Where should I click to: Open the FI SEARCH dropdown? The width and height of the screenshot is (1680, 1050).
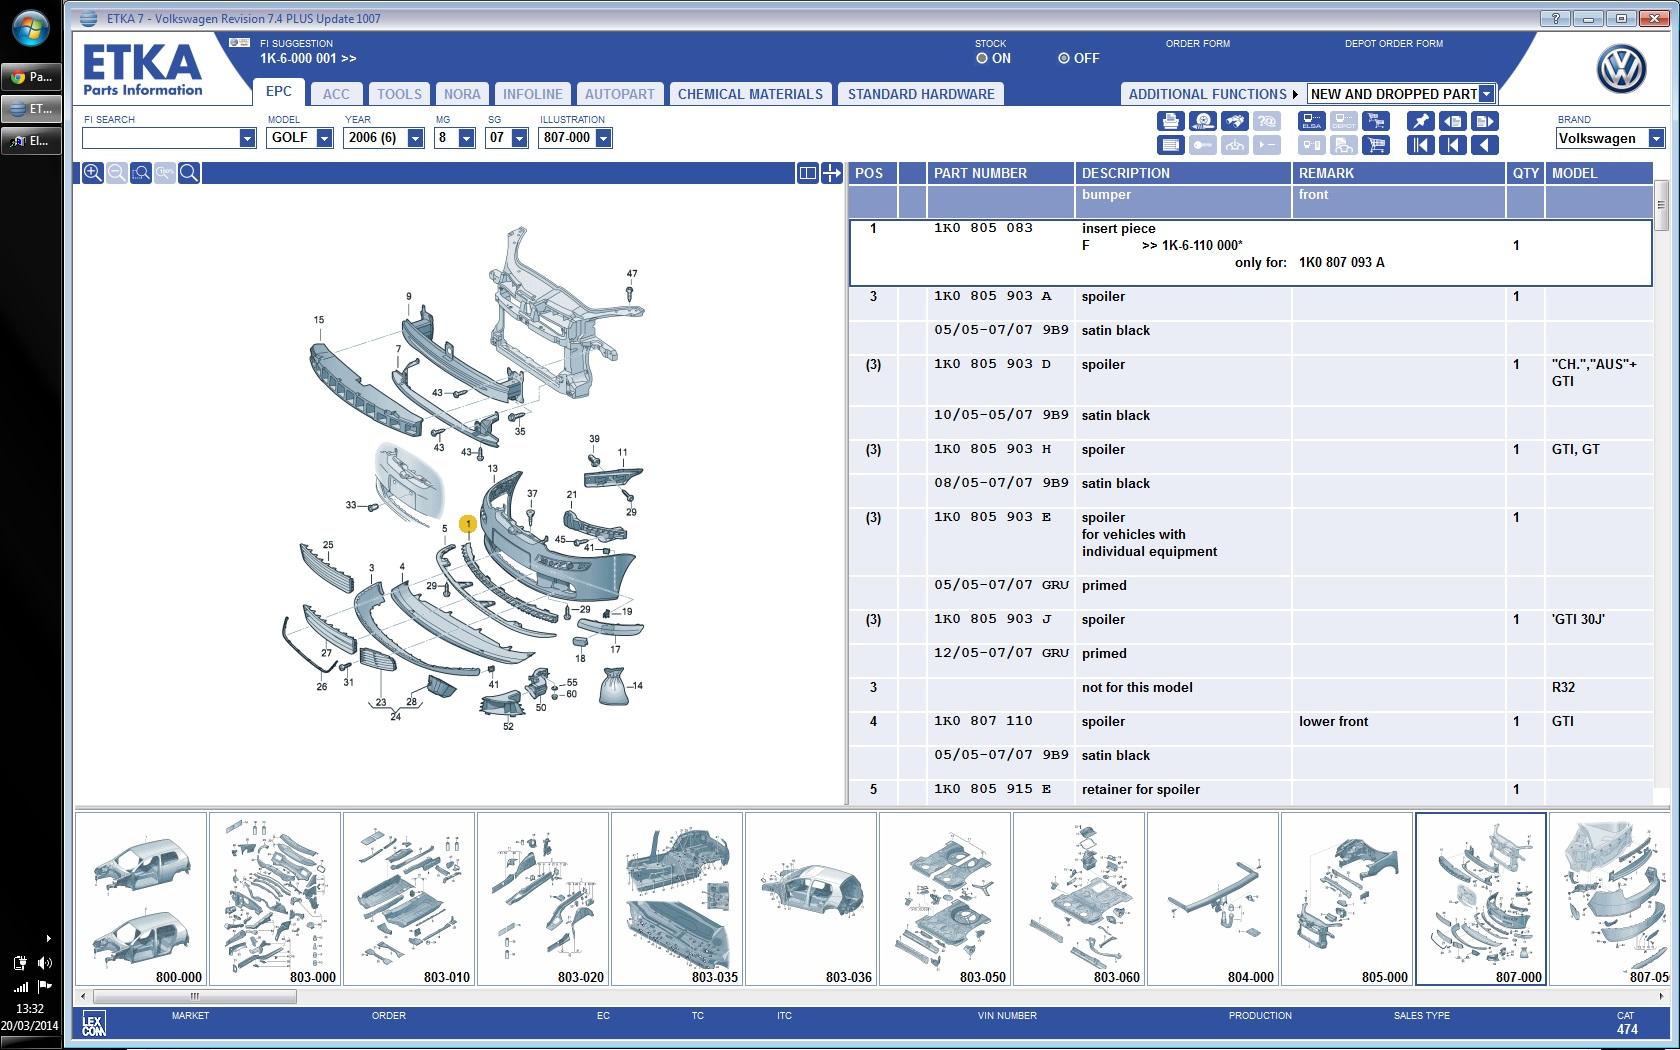click(x=247, y=138)
